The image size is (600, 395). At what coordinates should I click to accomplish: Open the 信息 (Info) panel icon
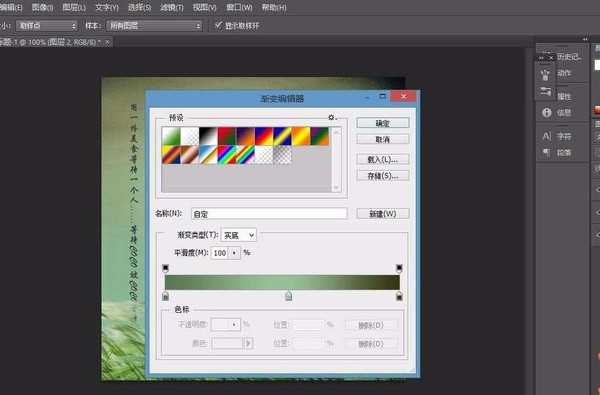tap(546, 113)
